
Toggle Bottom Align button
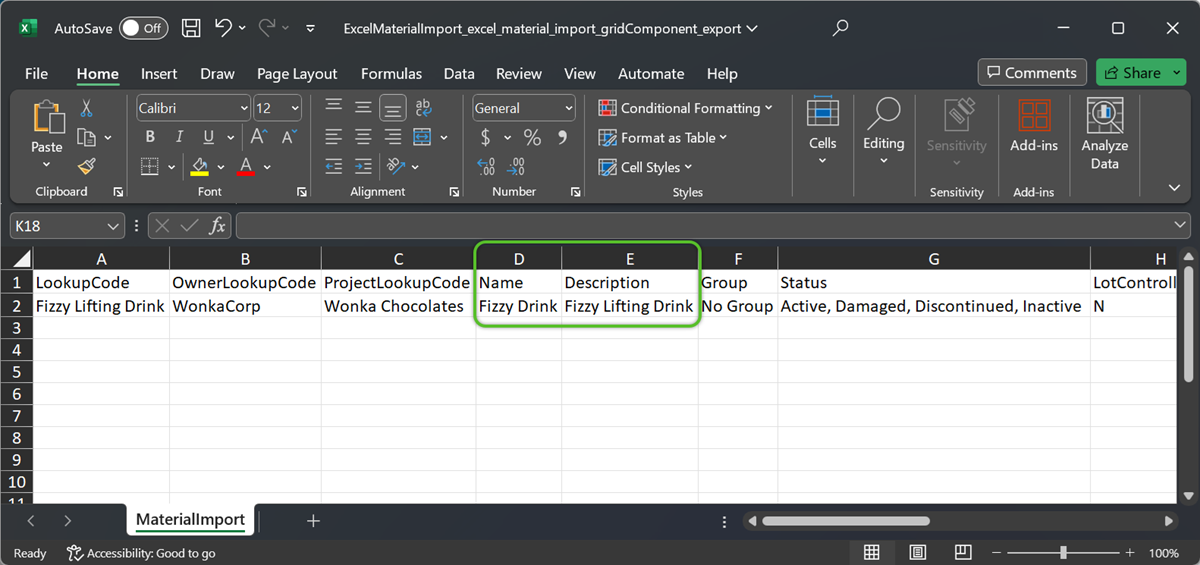[x=393, y=107]
